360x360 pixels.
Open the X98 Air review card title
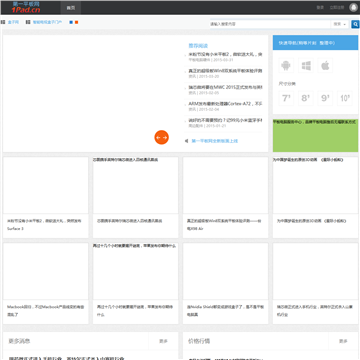coord(224,225)
